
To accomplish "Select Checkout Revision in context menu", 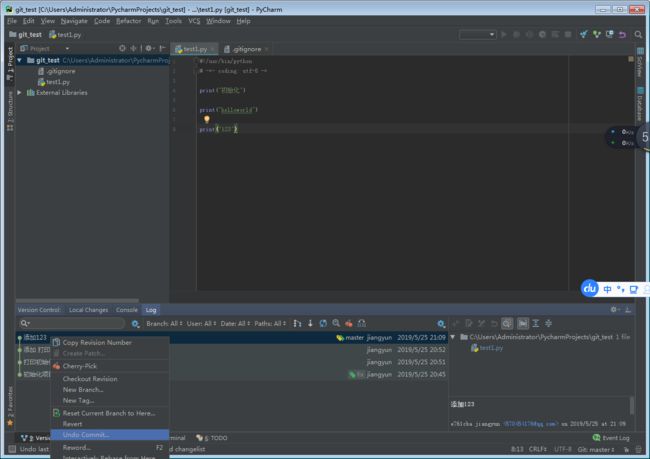I will [x=110, y=379].
